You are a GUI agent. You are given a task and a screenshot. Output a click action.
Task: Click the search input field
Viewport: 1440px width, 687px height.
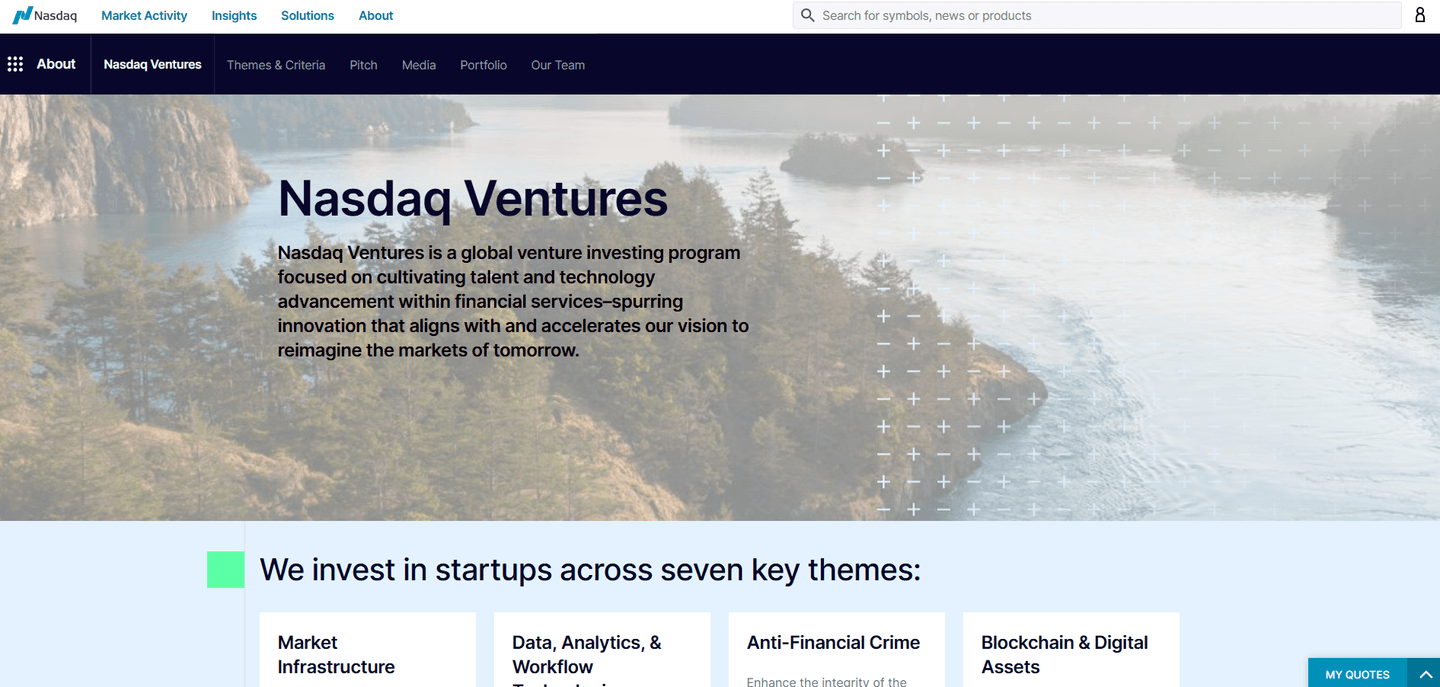(1000, 15)
